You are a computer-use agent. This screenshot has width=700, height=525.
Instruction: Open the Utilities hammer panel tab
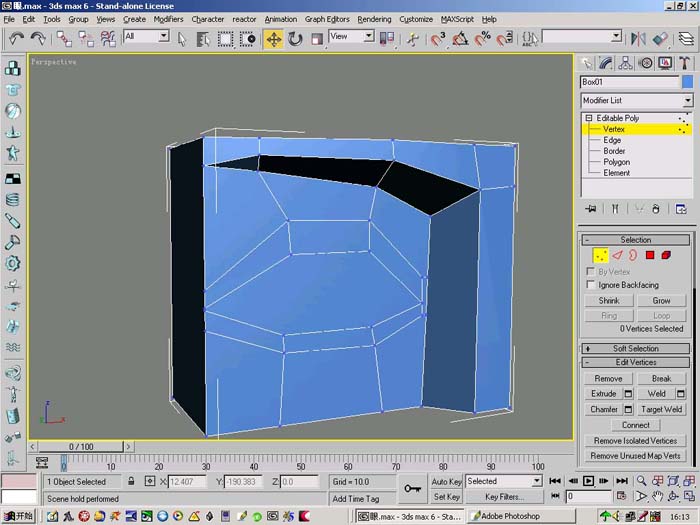tap(685, 63)
